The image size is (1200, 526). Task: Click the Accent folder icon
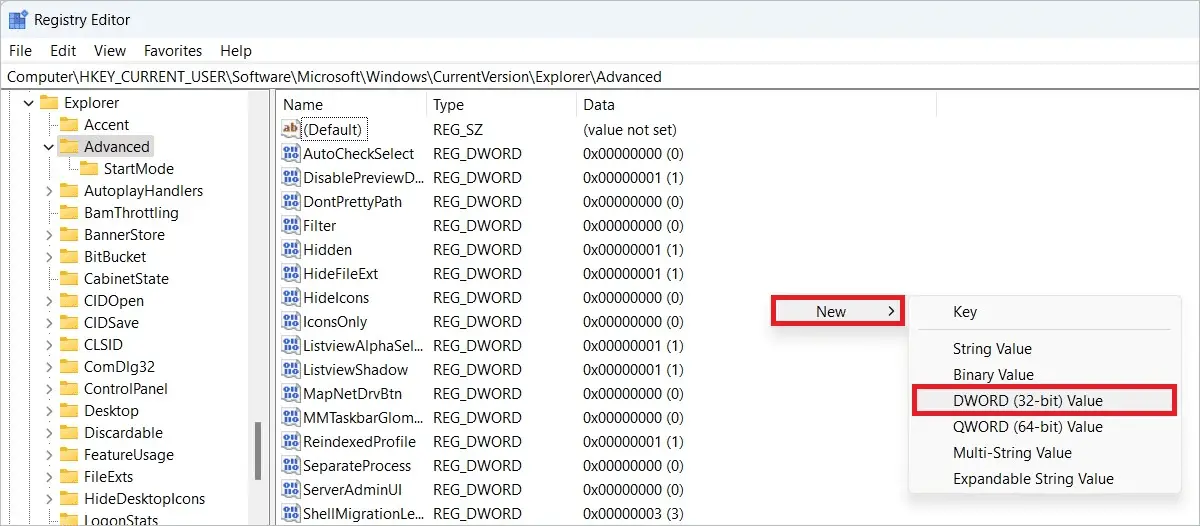[69, 124]
